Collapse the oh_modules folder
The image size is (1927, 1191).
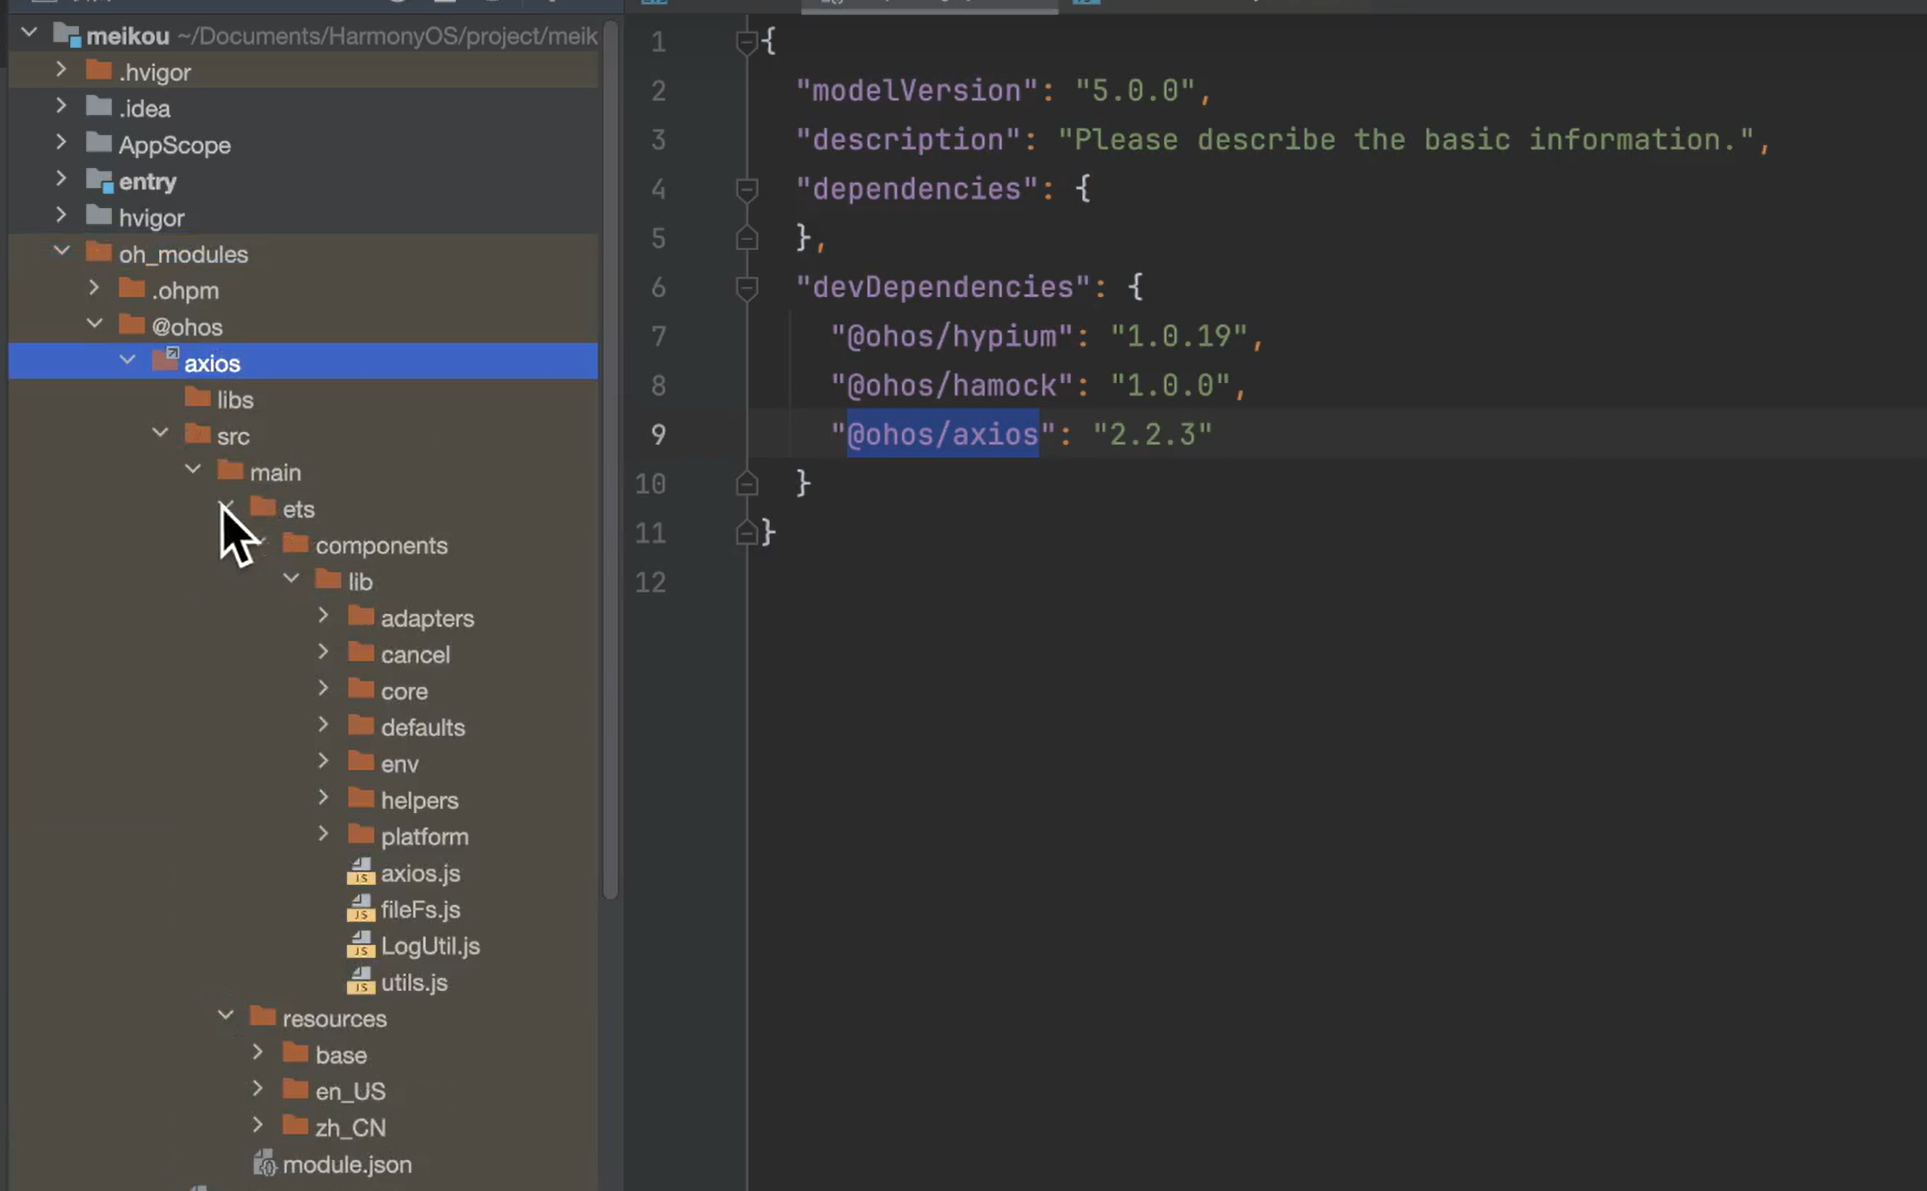click(x=62, y=252)
